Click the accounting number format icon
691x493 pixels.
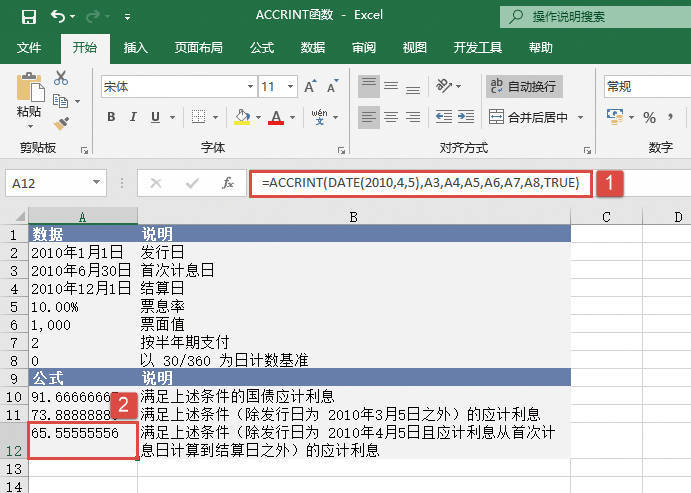pyautogui.click(x=615, y=117)
